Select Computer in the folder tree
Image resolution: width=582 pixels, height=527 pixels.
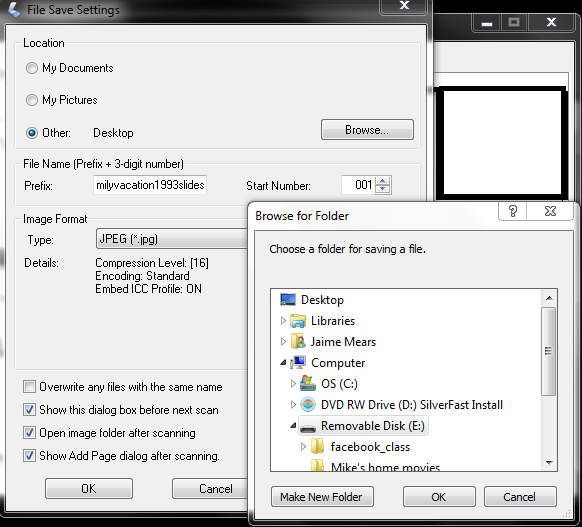coord(338,363)
